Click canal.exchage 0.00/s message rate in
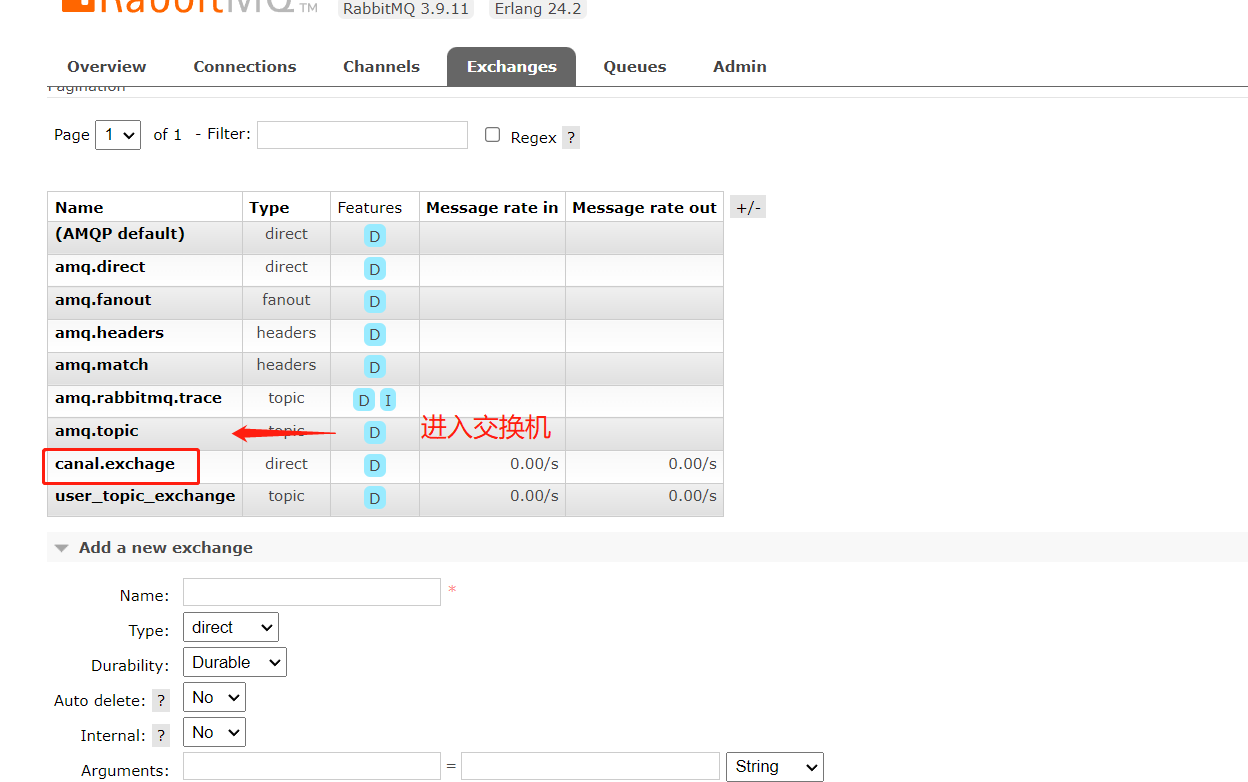This screenshot has height=782, width=1248. [x=534, y=464]
